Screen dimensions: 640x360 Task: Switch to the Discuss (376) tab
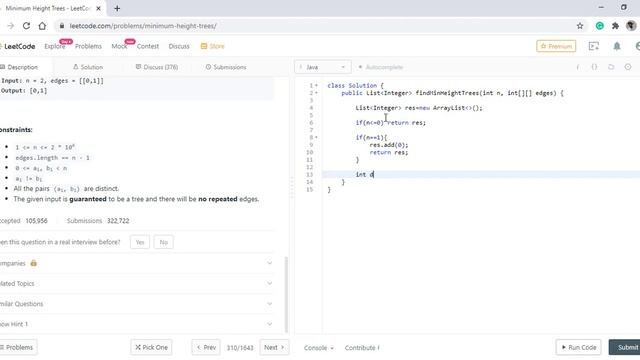pos(157,67)
